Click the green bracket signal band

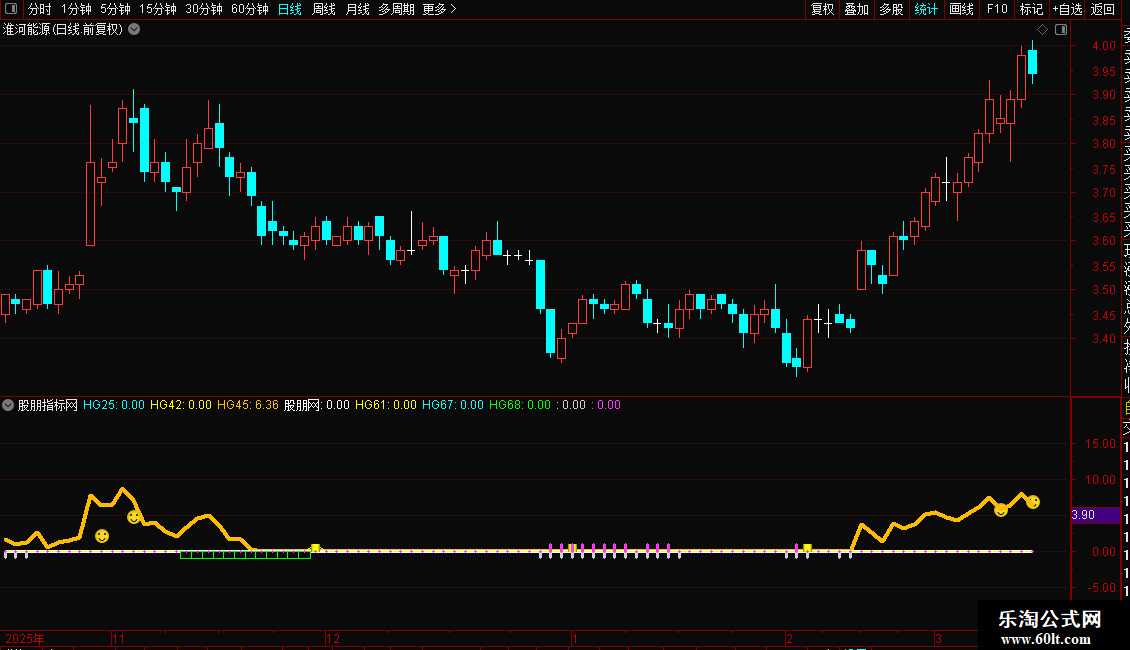click(245, 555)
